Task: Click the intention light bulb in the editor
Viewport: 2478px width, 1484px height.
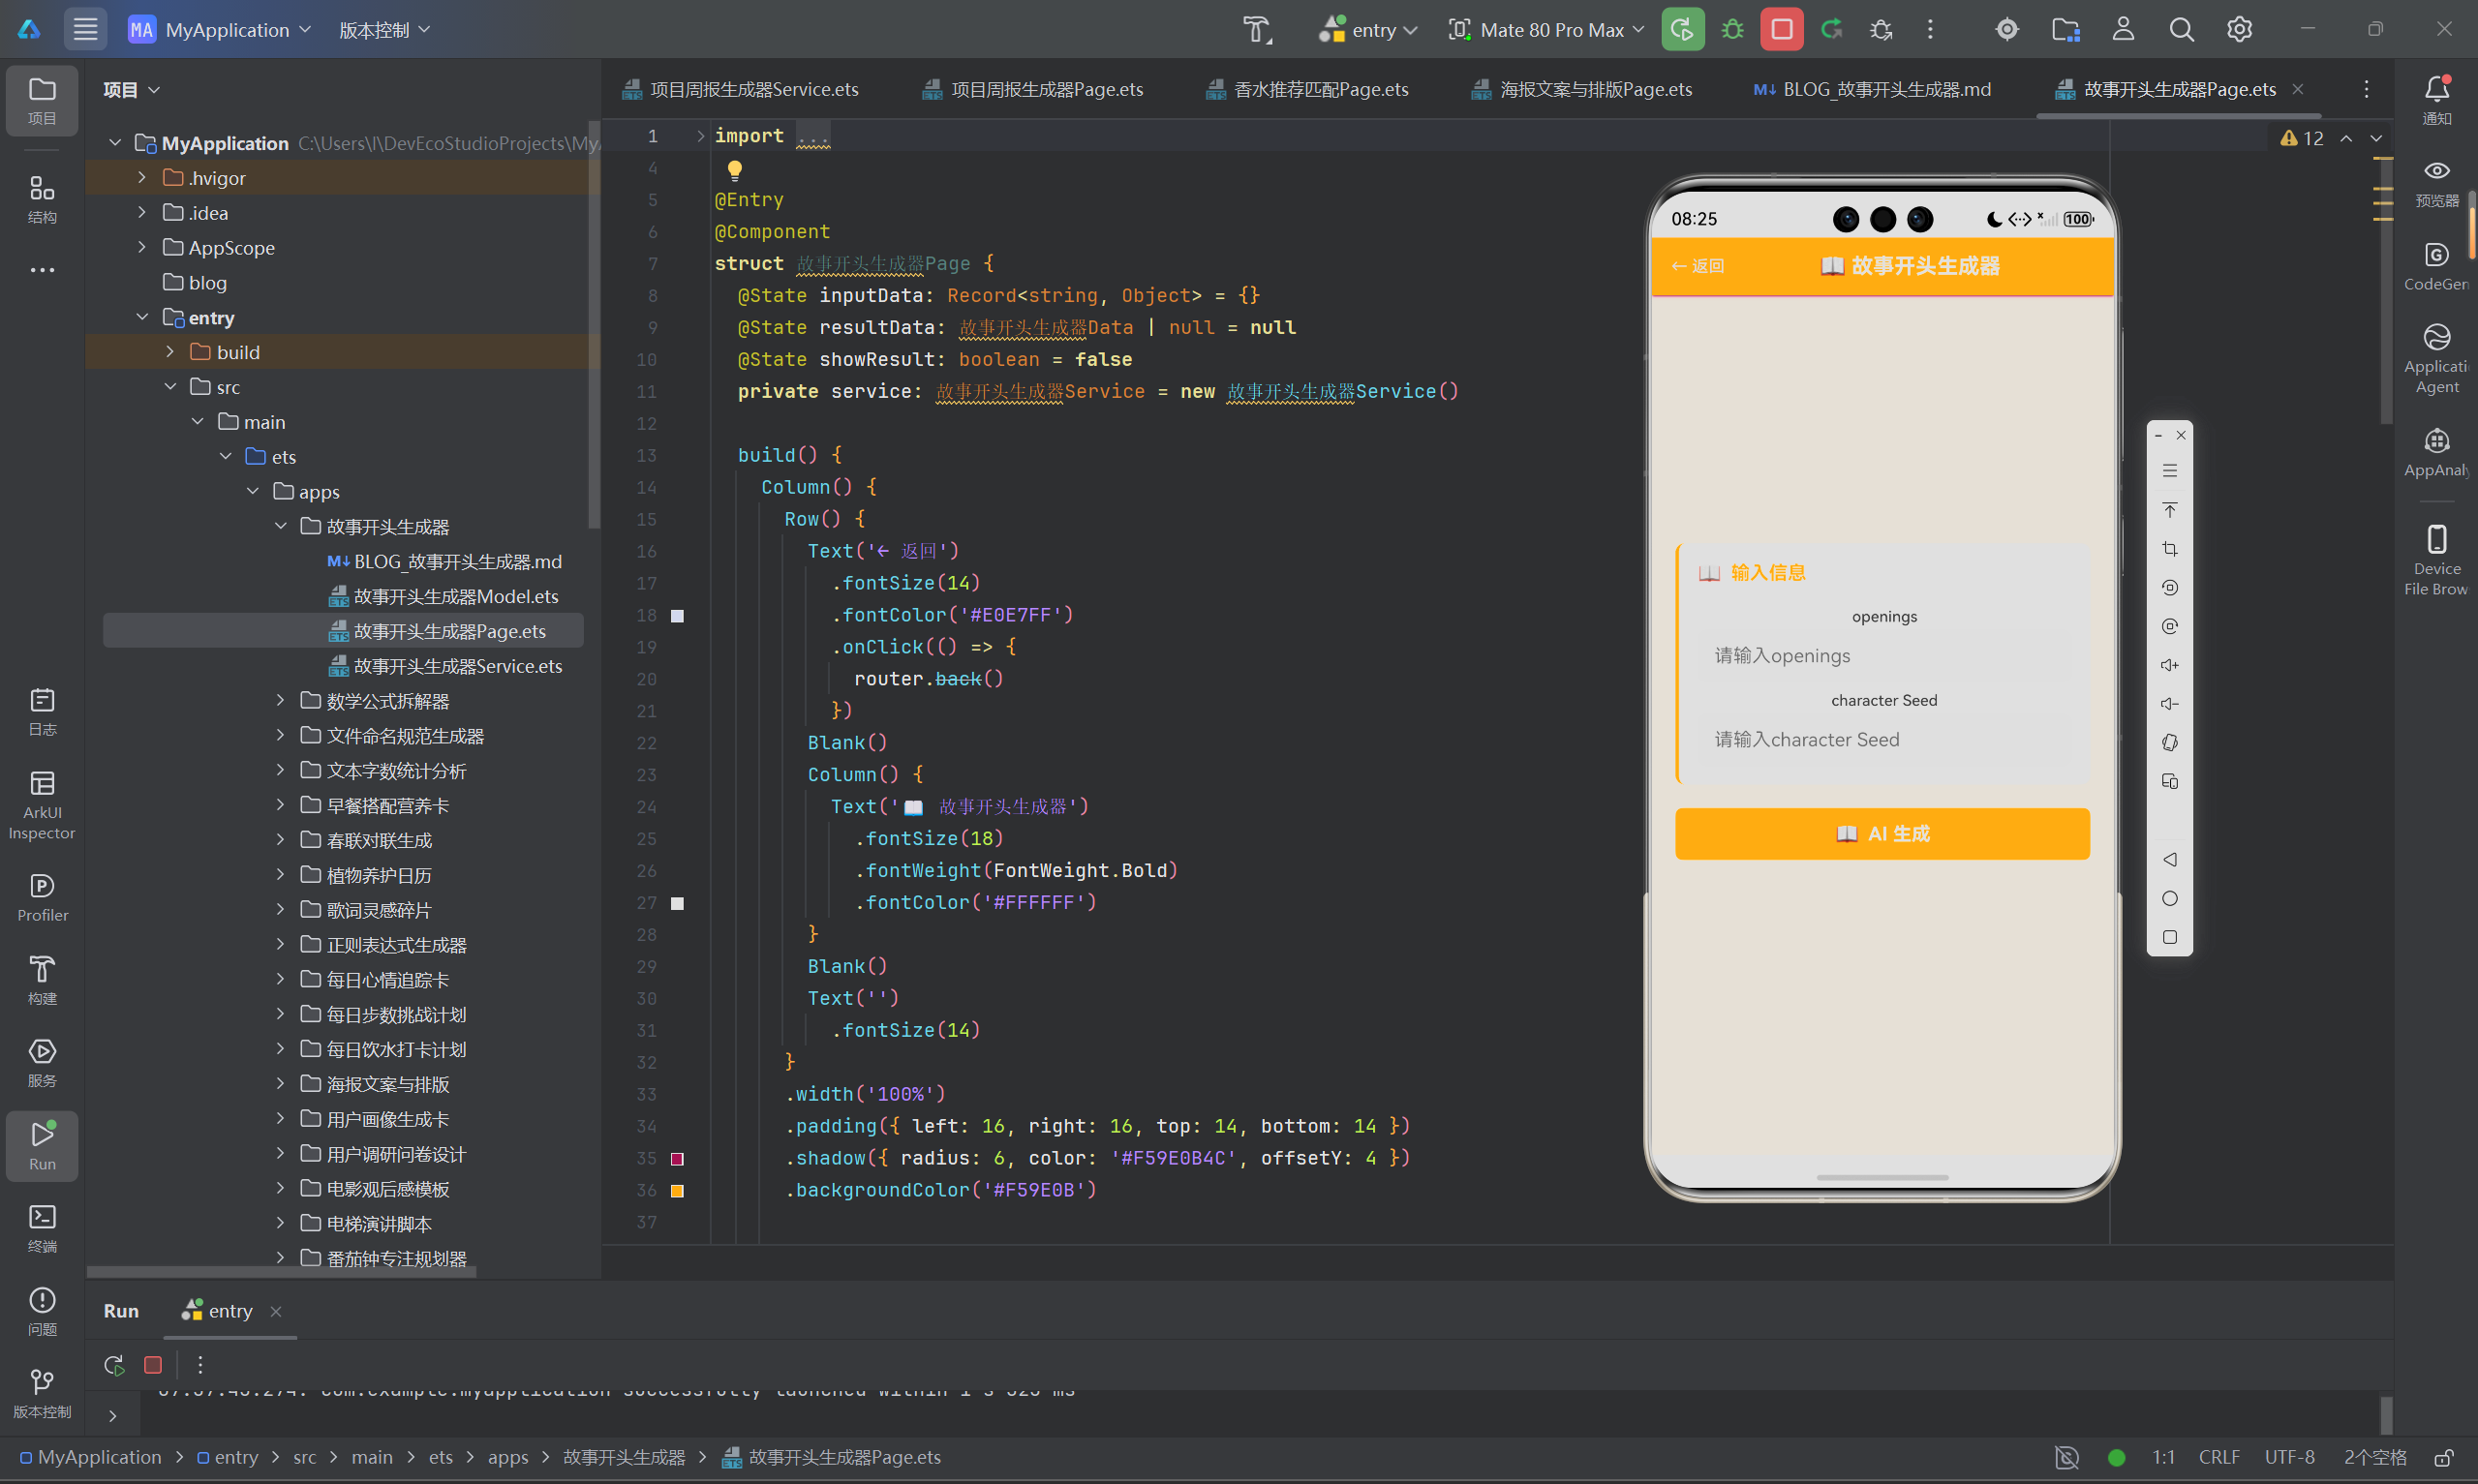Action: click(735, 169)
